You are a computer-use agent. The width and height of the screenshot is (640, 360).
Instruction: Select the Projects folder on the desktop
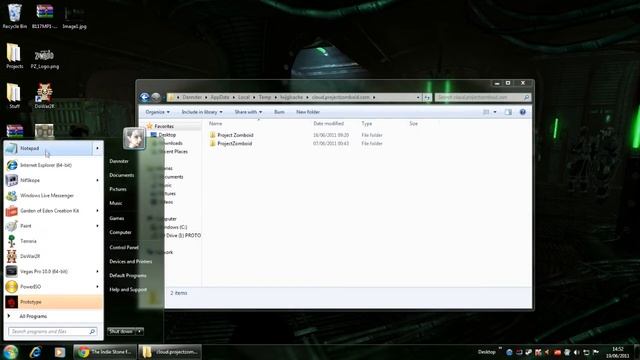(x=14, y=56)
